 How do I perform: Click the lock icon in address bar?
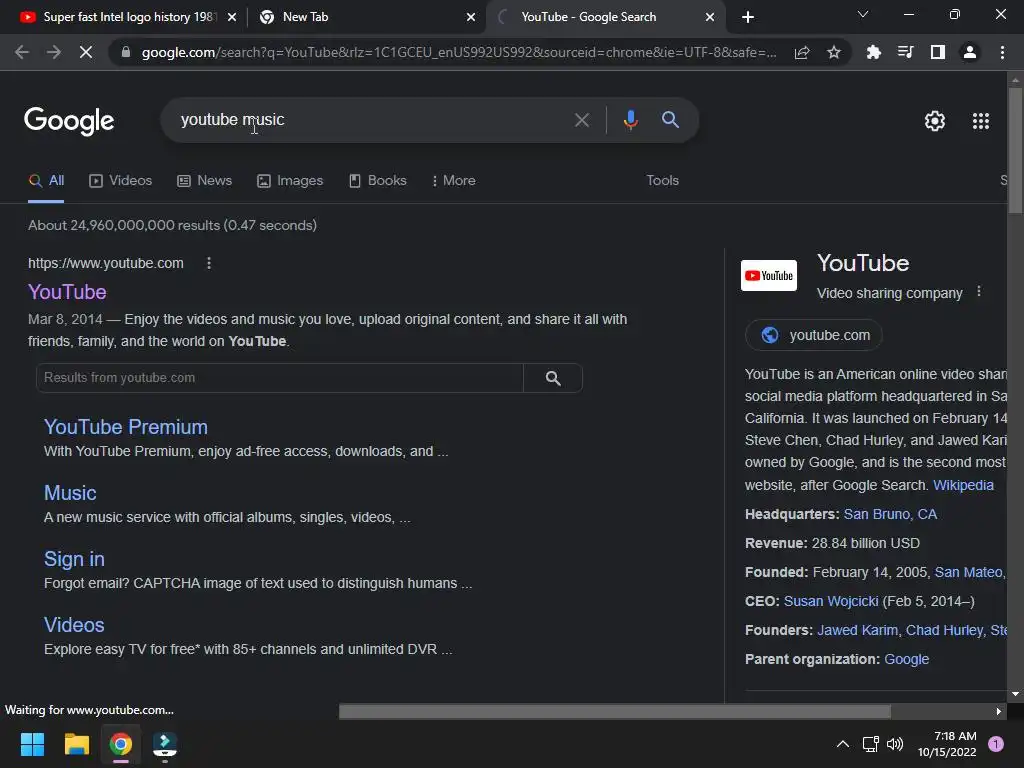pyautogui.click(x=126, y=52)
